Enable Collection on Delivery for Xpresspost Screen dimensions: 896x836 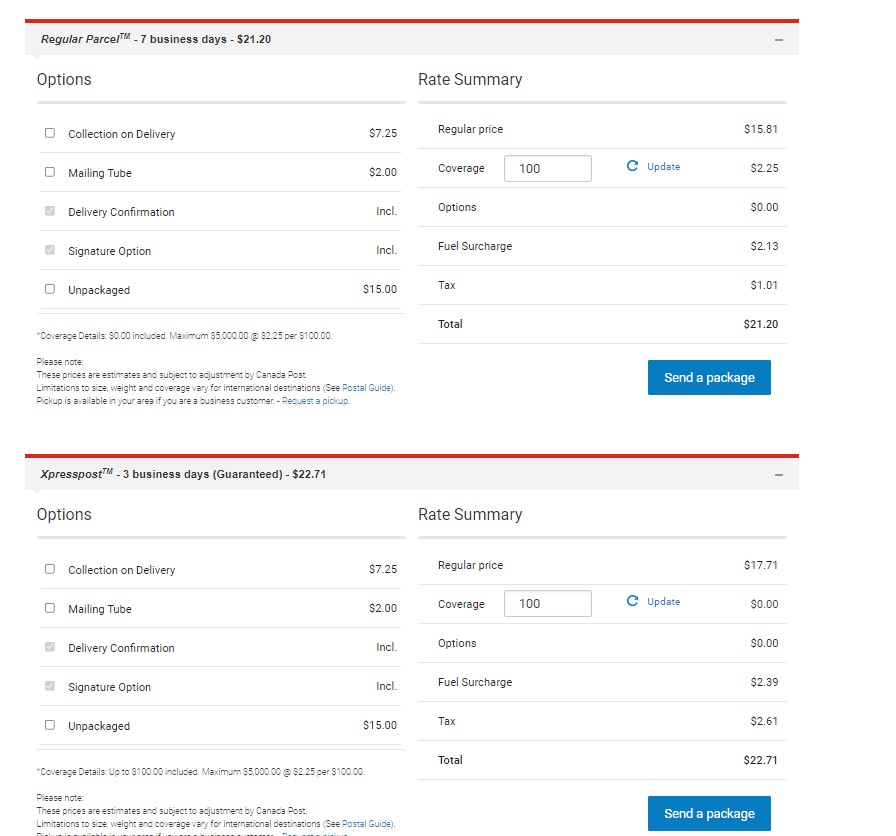pyautogui.click(x=49, y=568)
